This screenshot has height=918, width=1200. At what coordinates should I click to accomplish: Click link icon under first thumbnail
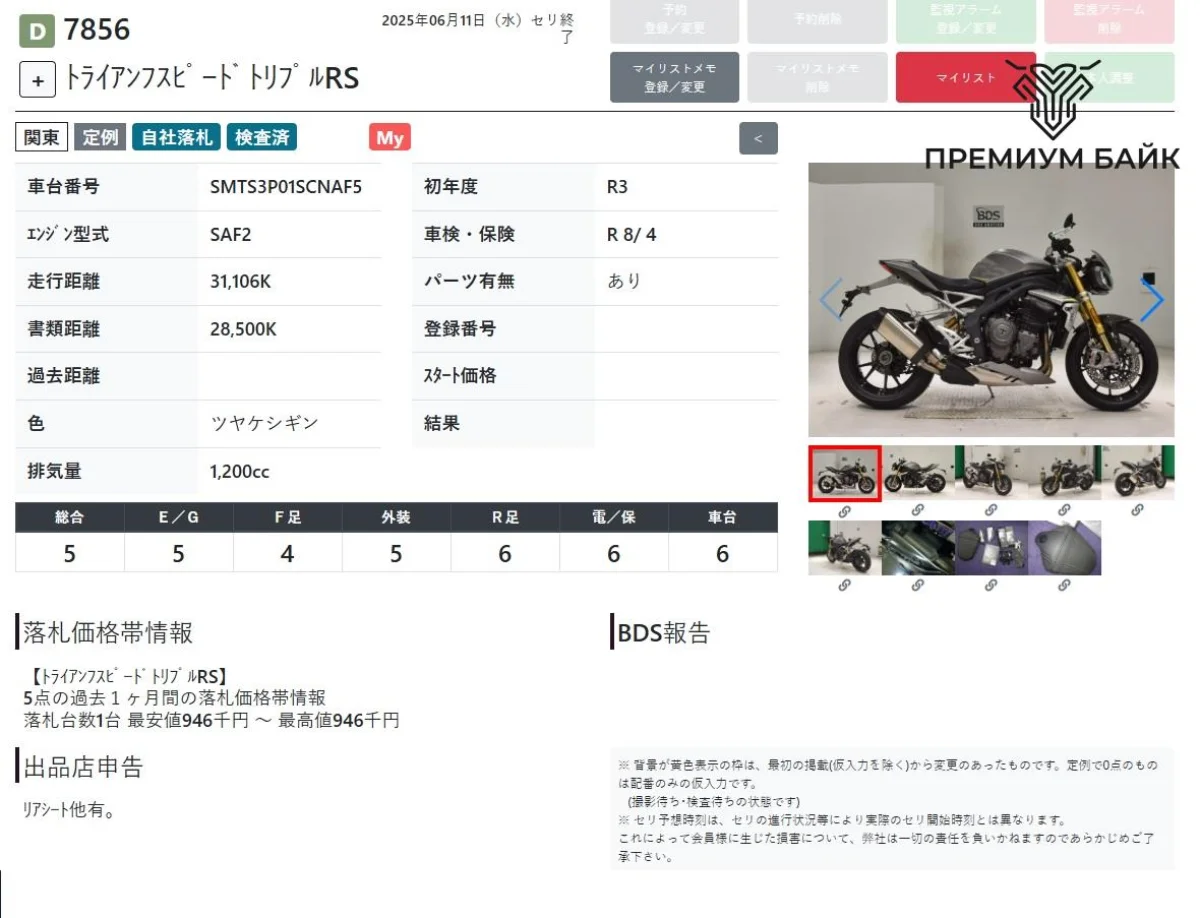tap(844, 510)
